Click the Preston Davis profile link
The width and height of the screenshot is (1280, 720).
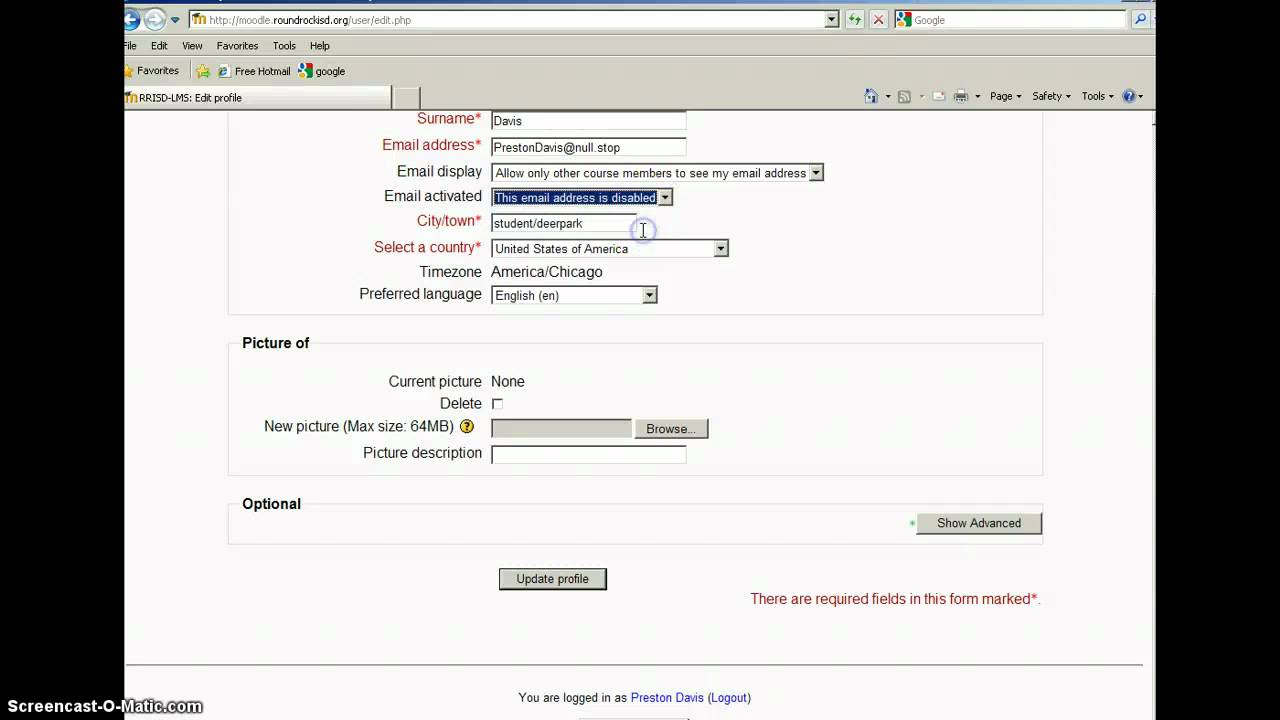pos(667,698)
